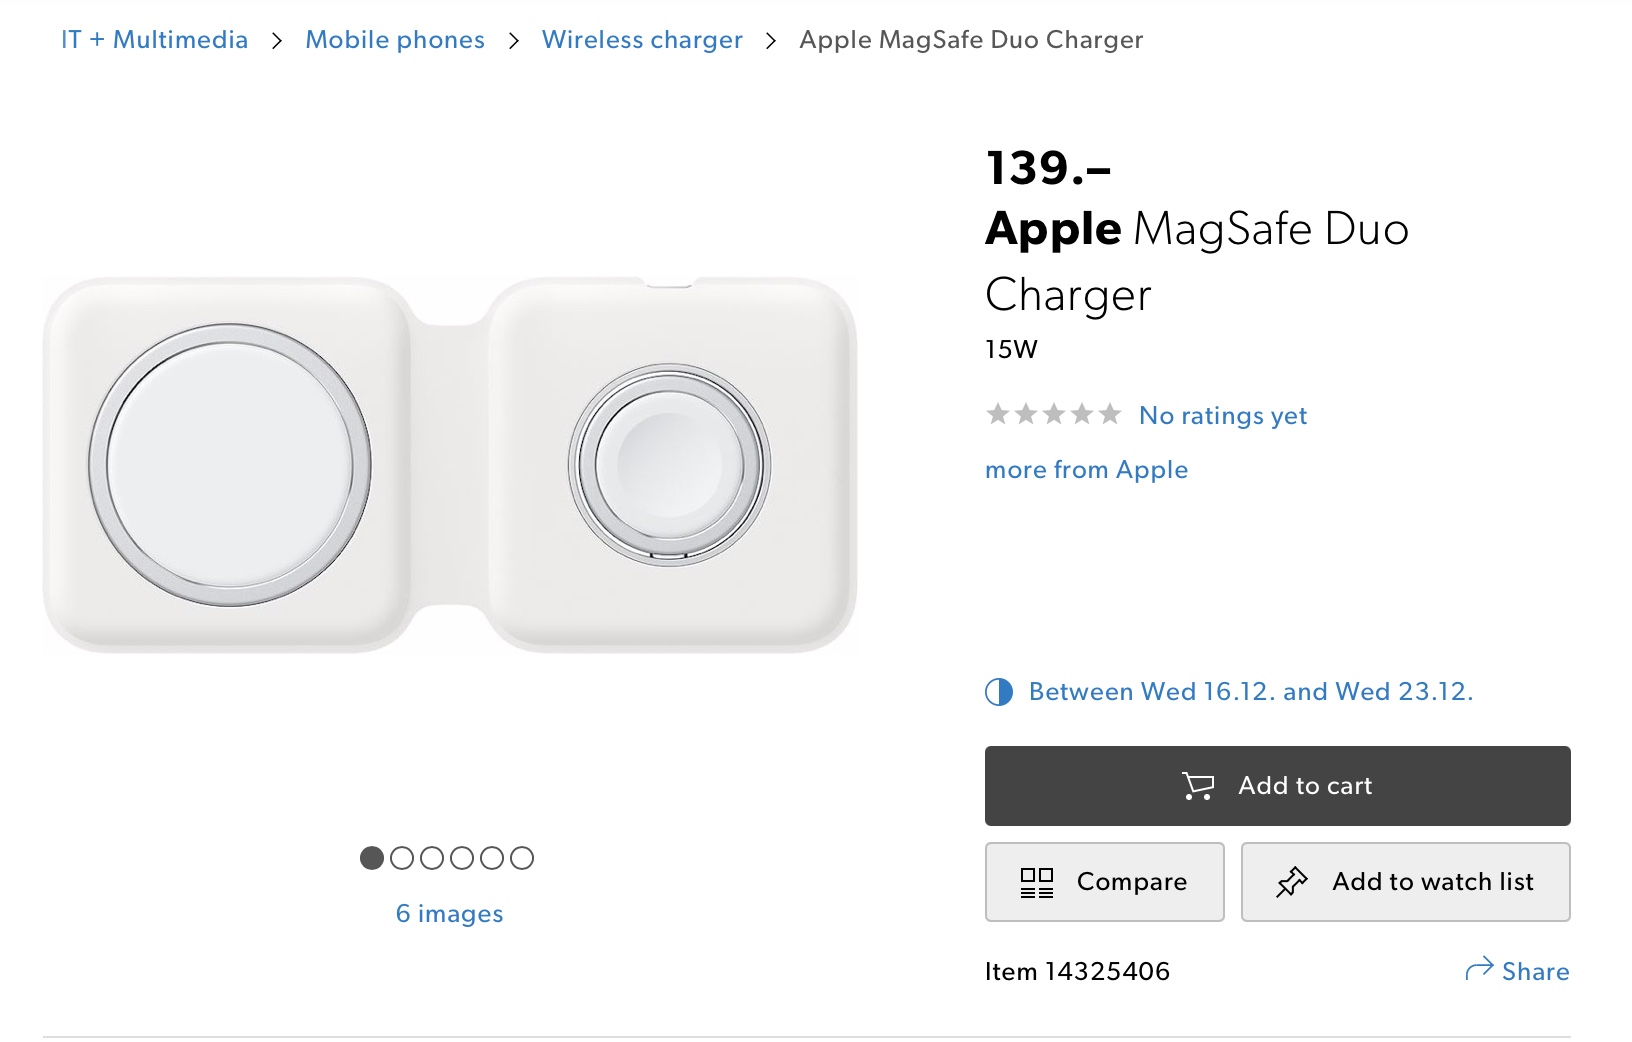Navigate to Wireless charger breadcrumb
This screenshot has height=1042, width=1632.
(642, 40)
